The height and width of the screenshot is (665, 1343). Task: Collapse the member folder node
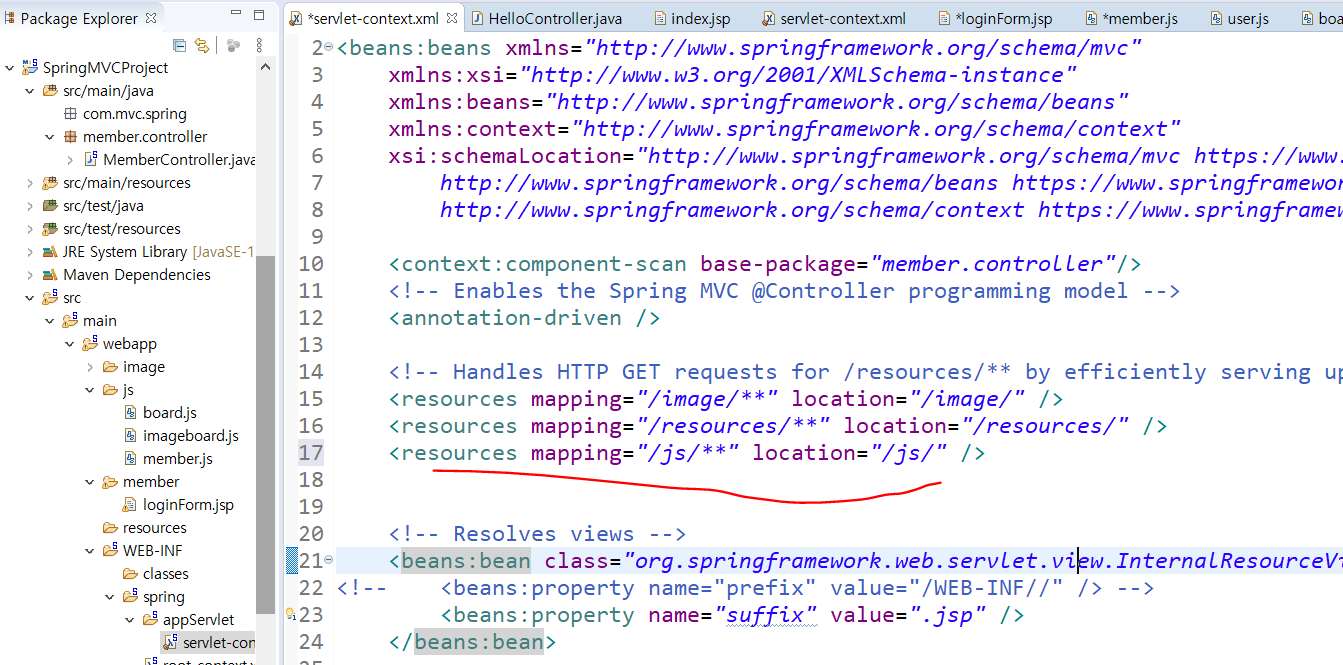90,482
